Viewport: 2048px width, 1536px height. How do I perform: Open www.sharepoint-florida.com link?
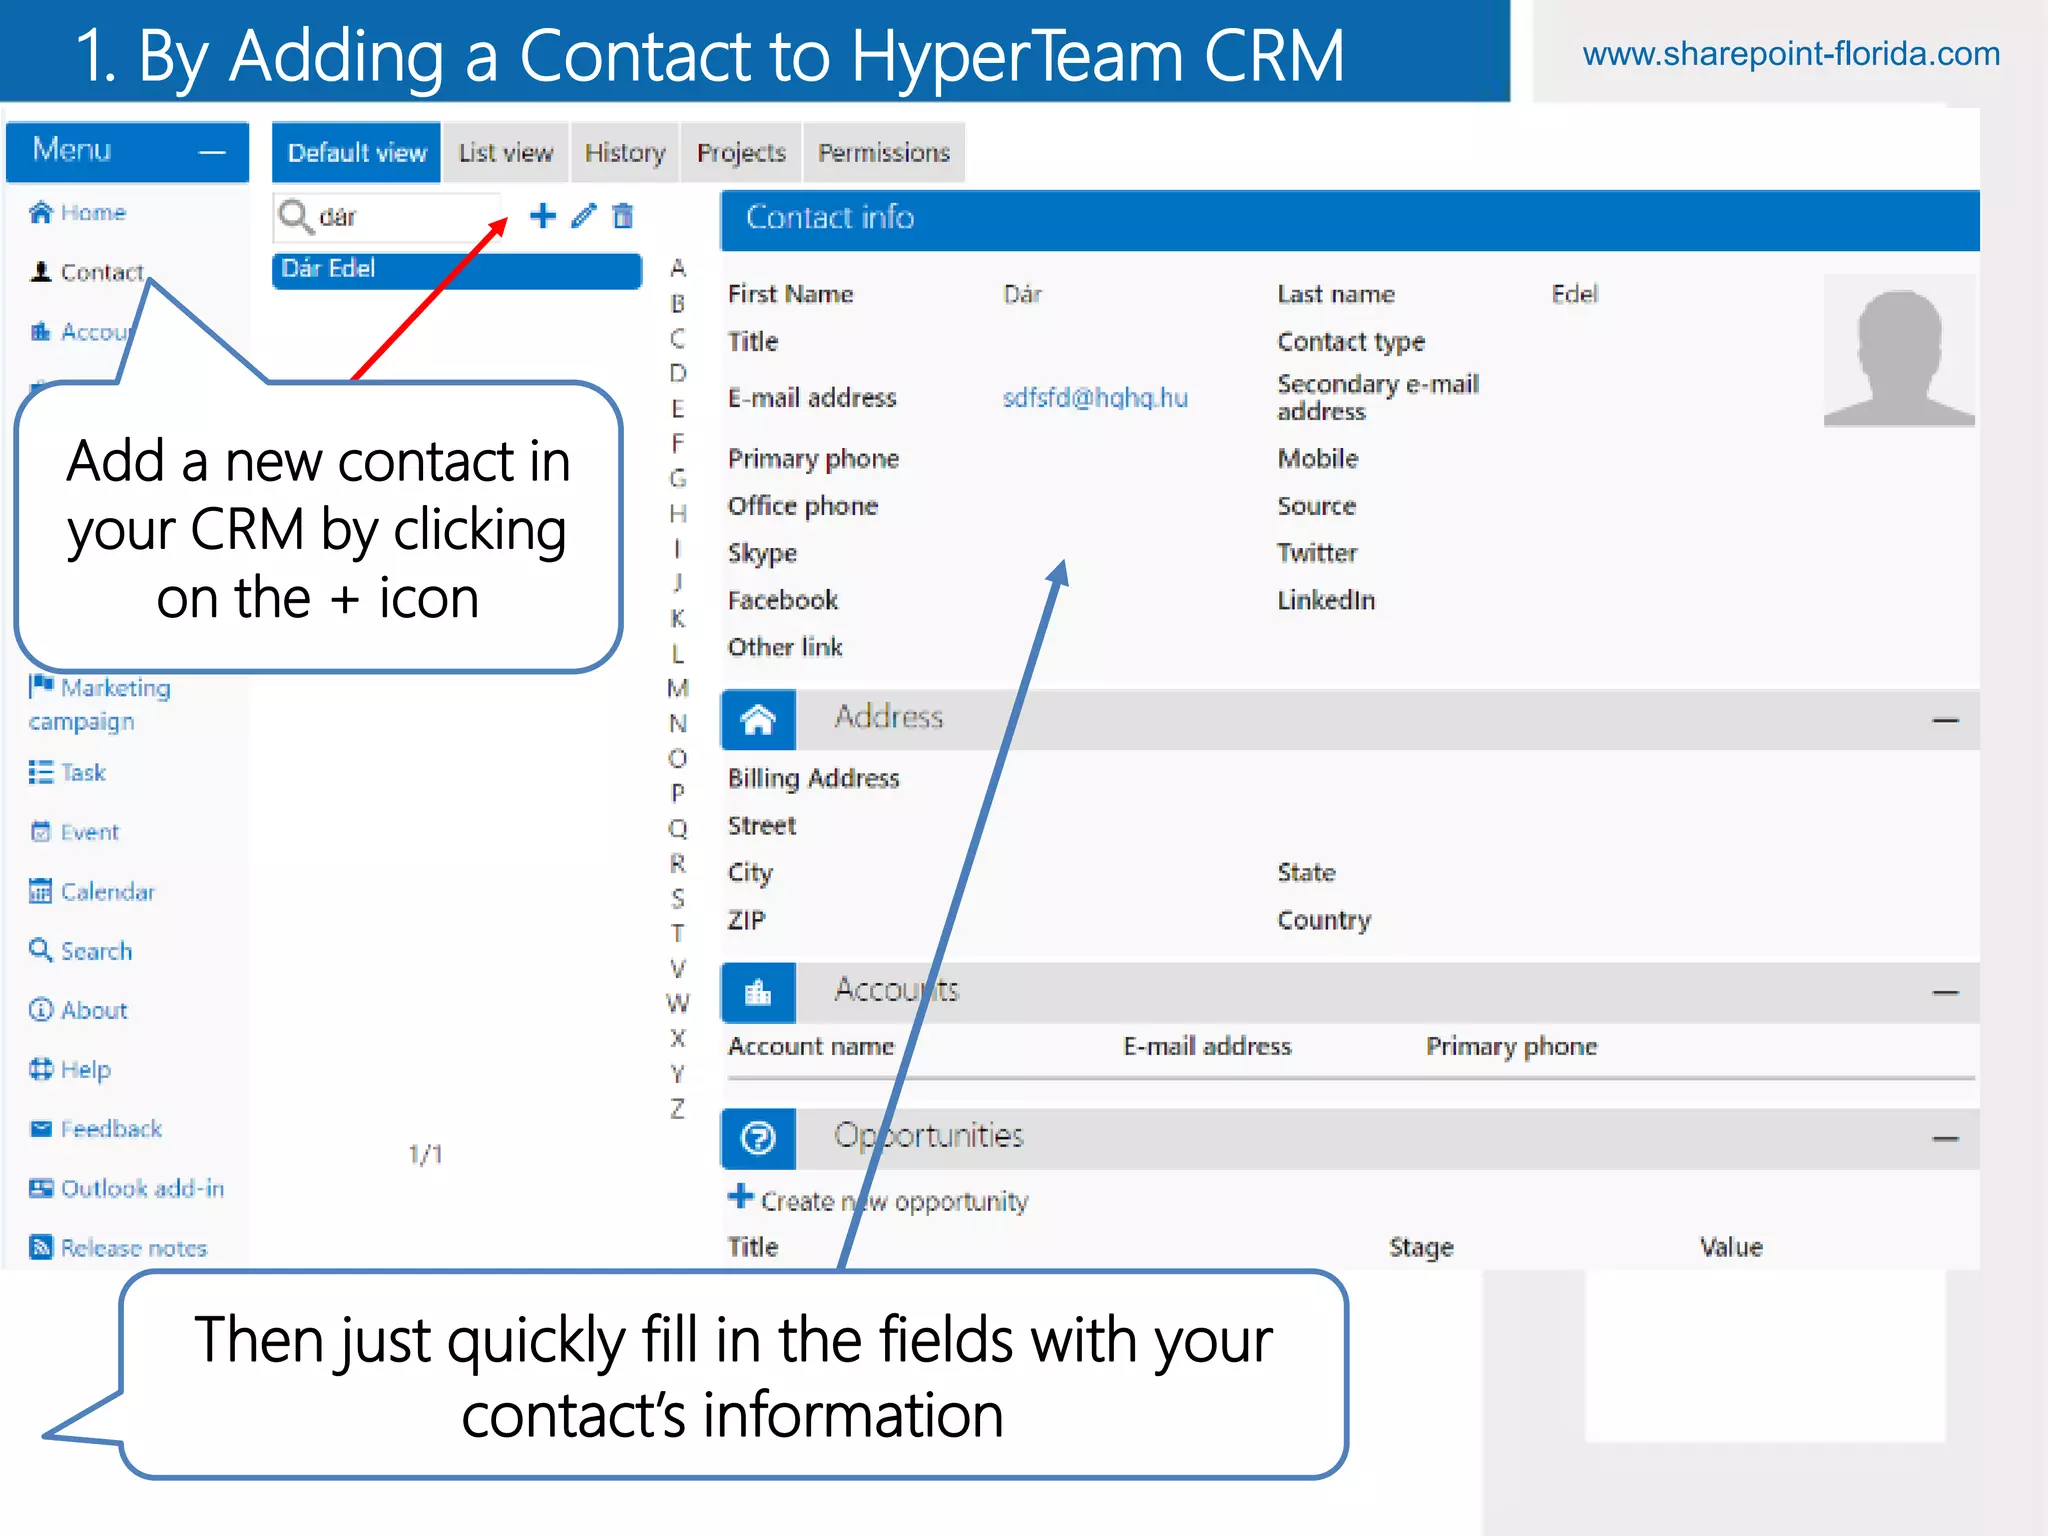point(1791,53)
